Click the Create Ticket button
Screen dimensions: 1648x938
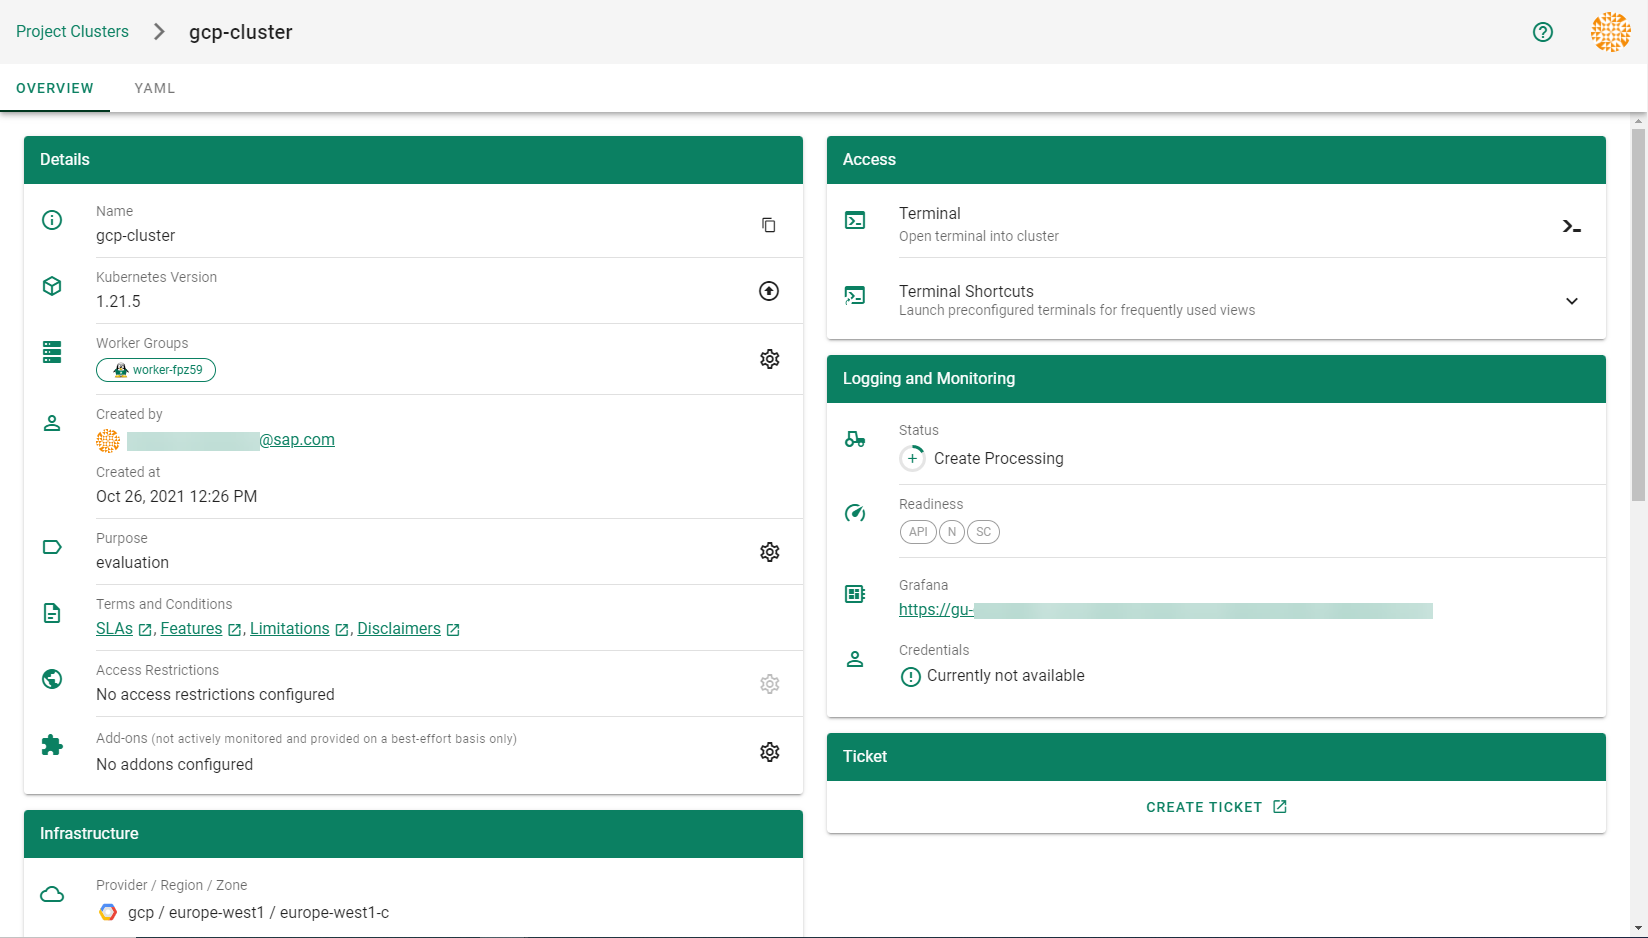[x=1215, y=807]
